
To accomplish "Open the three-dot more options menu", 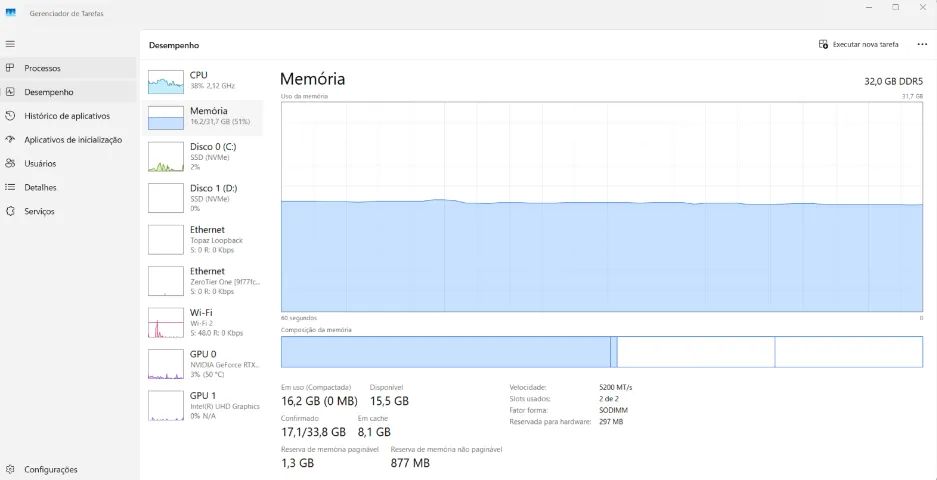I will (921, 45).
